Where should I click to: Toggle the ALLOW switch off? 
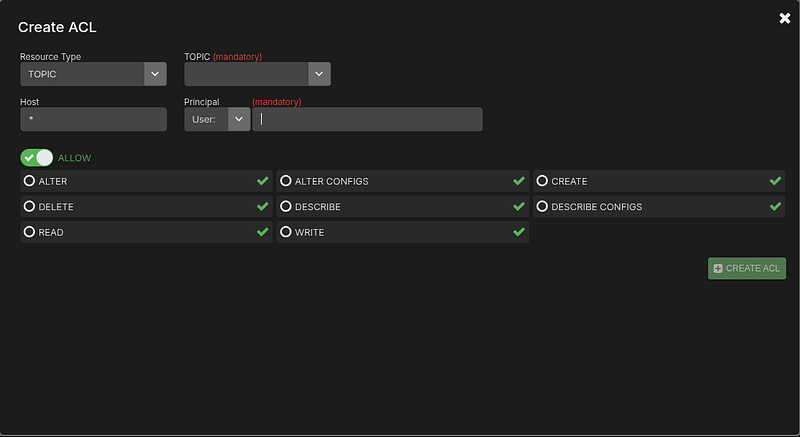click(37, 158)
